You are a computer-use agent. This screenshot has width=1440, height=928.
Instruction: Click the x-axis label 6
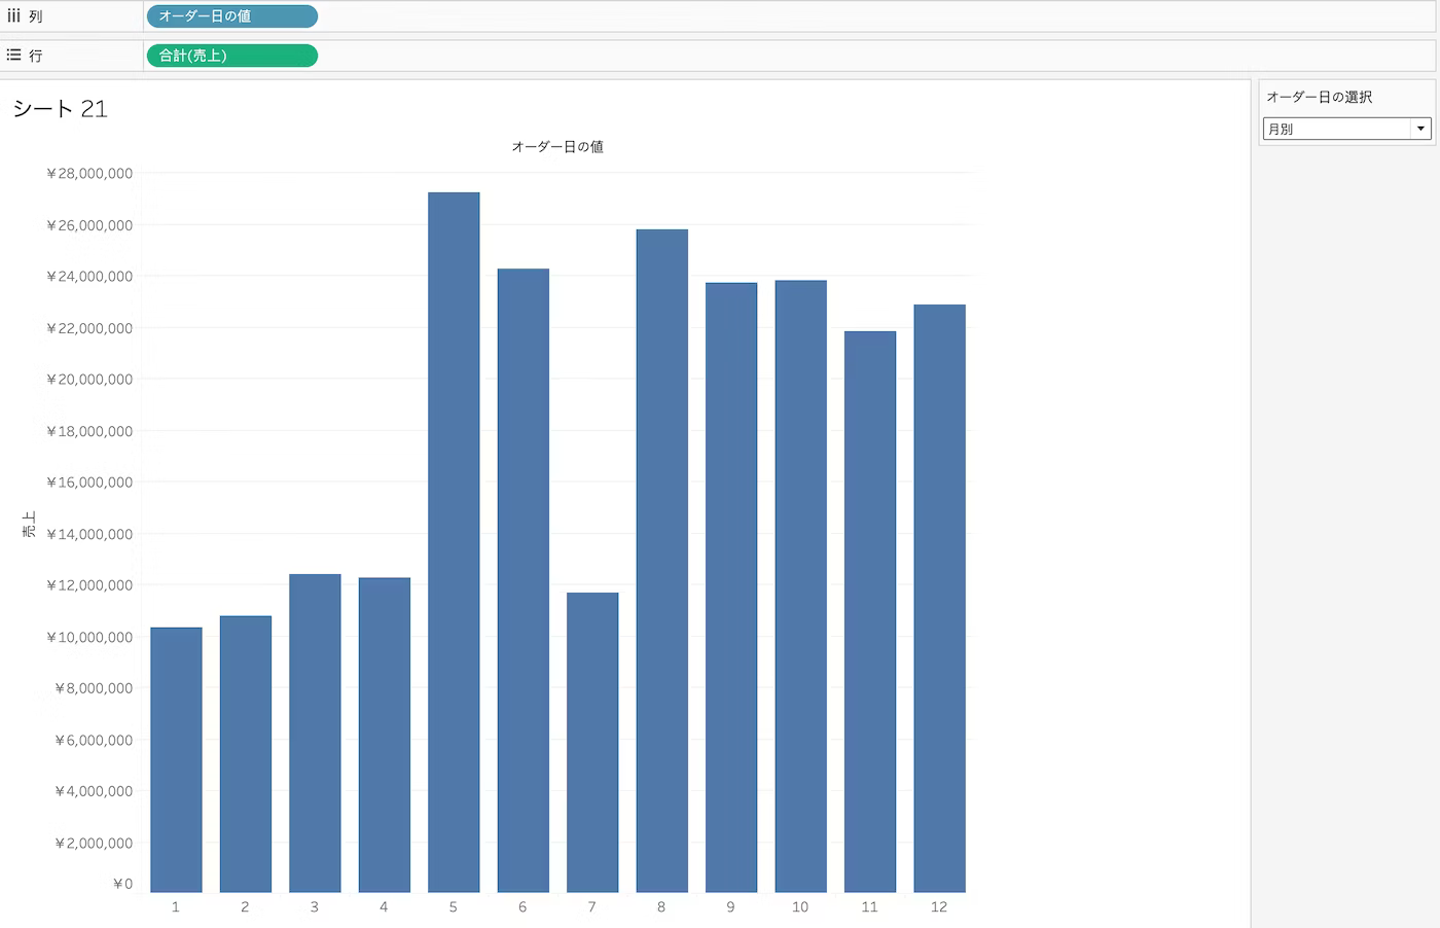pos(523,907)
